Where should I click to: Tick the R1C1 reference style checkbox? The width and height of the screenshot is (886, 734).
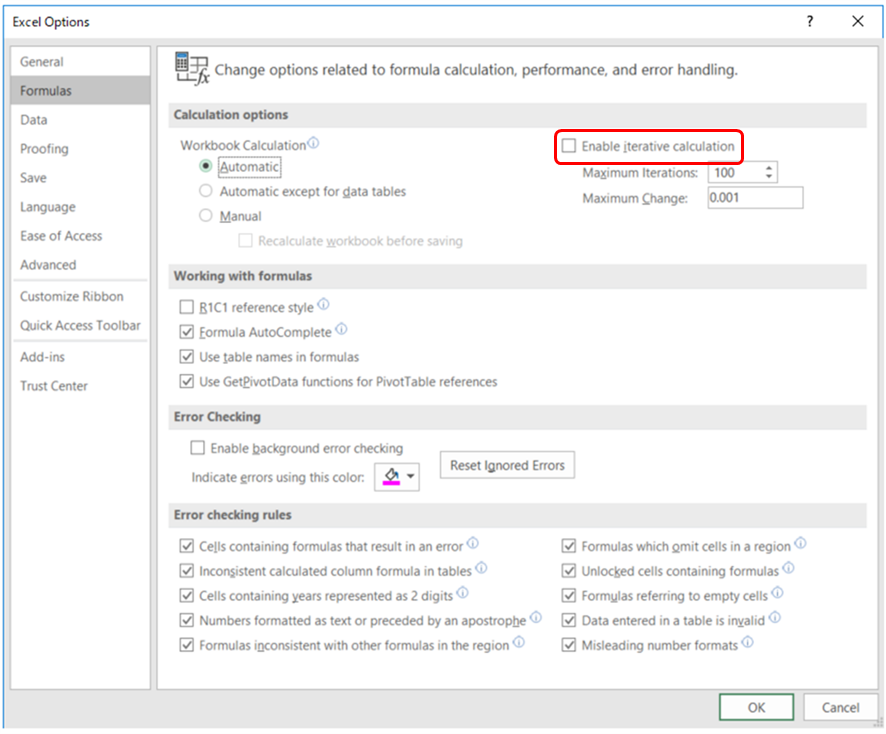click(186, 307)
